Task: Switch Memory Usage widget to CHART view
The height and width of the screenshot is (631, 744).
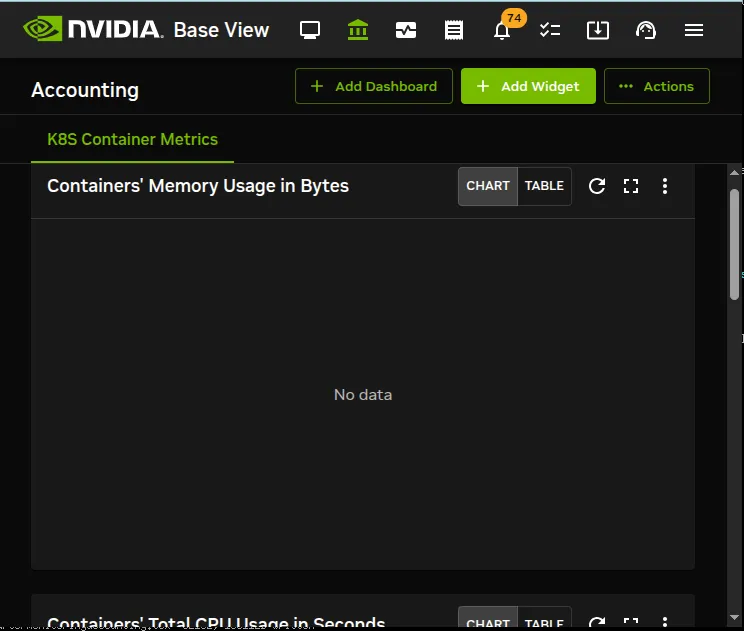Action: 488,186
